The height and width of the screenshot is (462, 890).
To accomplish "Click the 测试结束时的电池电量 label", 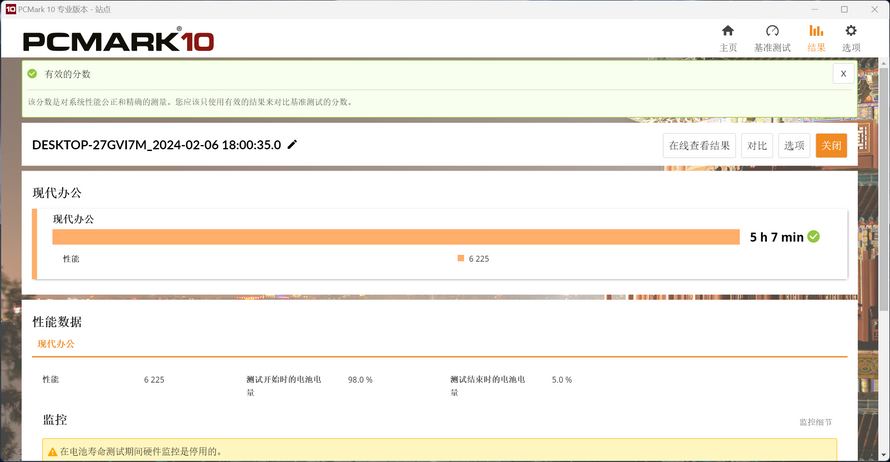I will click(488, 385).
